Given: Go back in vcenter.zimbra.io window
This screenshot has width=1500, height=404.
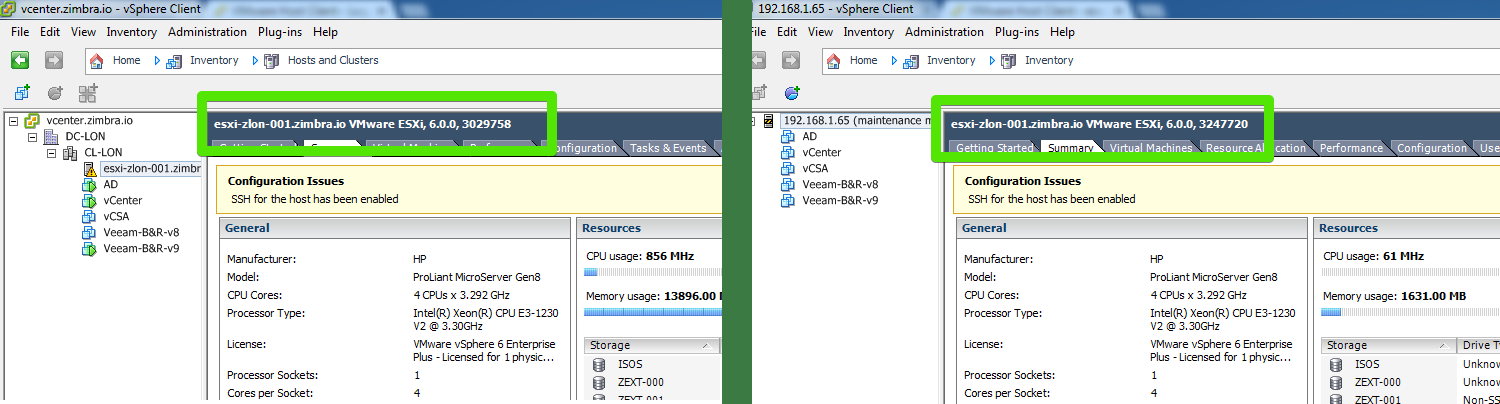Looking at the screenshot, I should click(x=19, y=60).
